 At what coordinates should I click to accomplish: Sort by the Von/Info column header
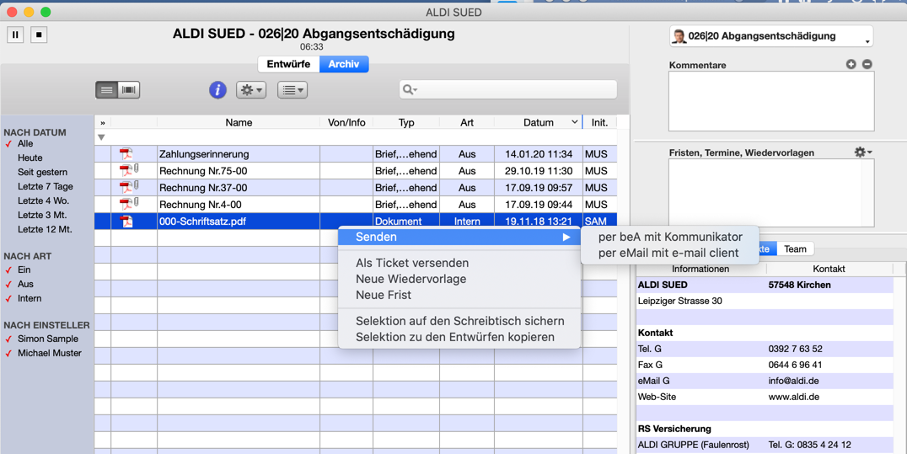coord(346,123)
